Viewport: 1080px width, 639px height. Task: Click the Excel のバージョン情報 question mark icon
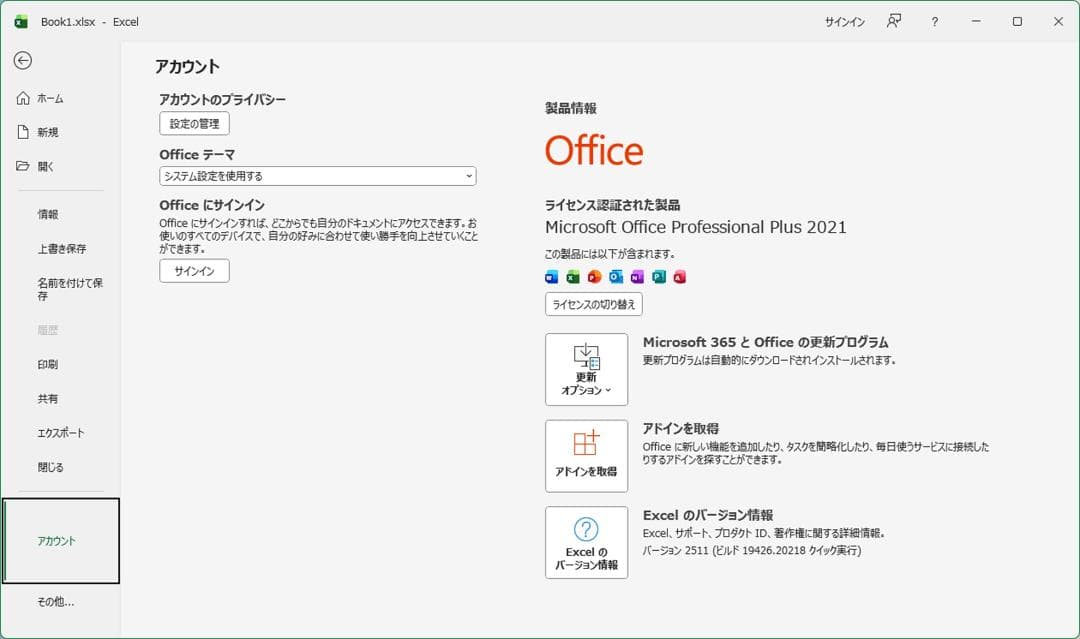point(586,530)
